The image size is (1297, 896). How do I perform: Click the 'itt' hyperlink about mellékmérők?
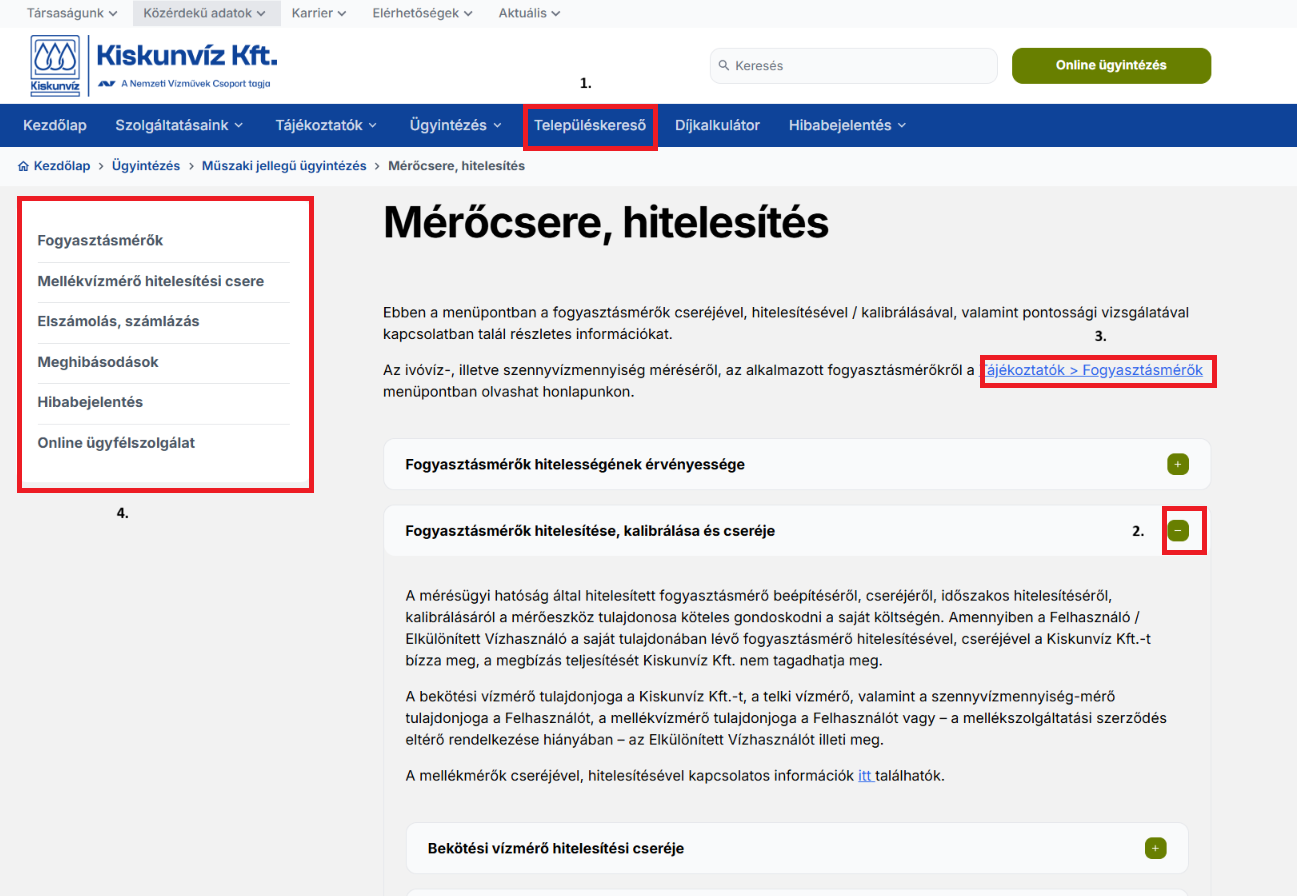click(x=864, y=775)
